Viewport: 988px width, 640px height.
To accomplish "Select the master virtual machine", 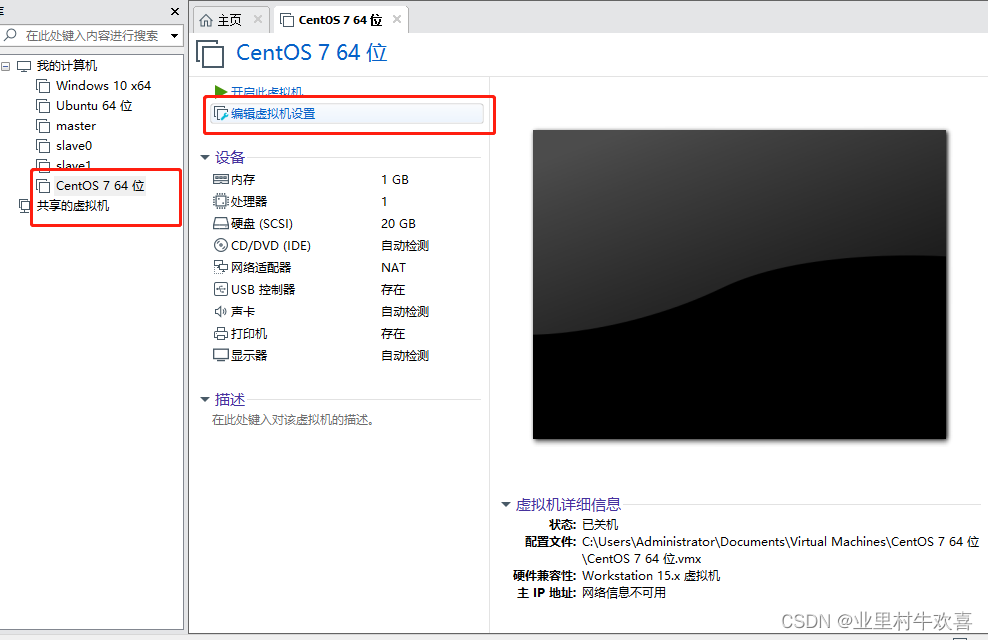I will pos(76,126).
